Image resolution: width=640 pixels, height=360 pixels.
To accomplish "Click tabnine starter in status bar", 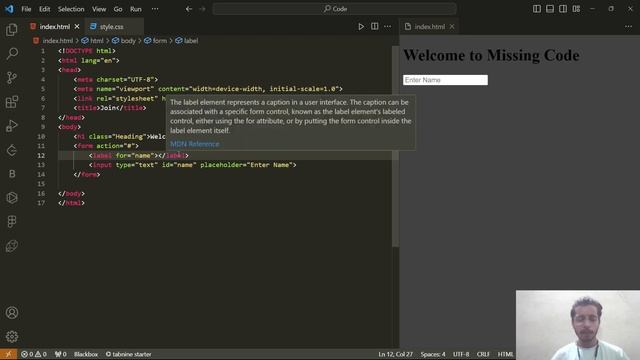I will click(x=129, y=354).
